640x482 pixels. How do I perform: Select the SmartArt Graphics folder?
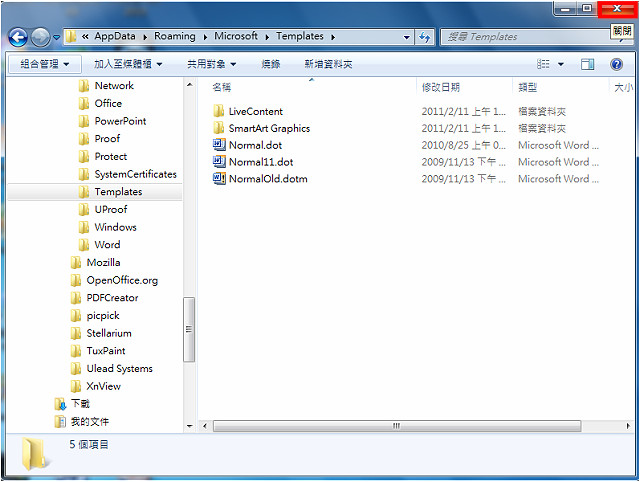click(268, 128)
